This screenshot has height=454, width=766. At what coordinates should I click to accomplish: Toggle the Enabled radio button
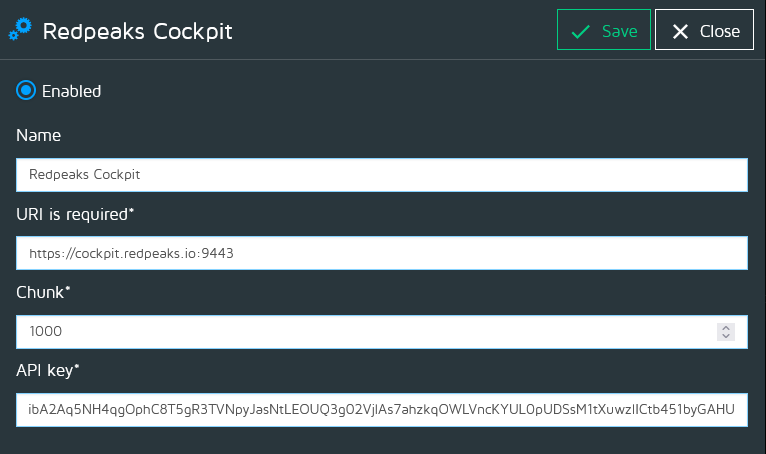[x=26, y=91]
